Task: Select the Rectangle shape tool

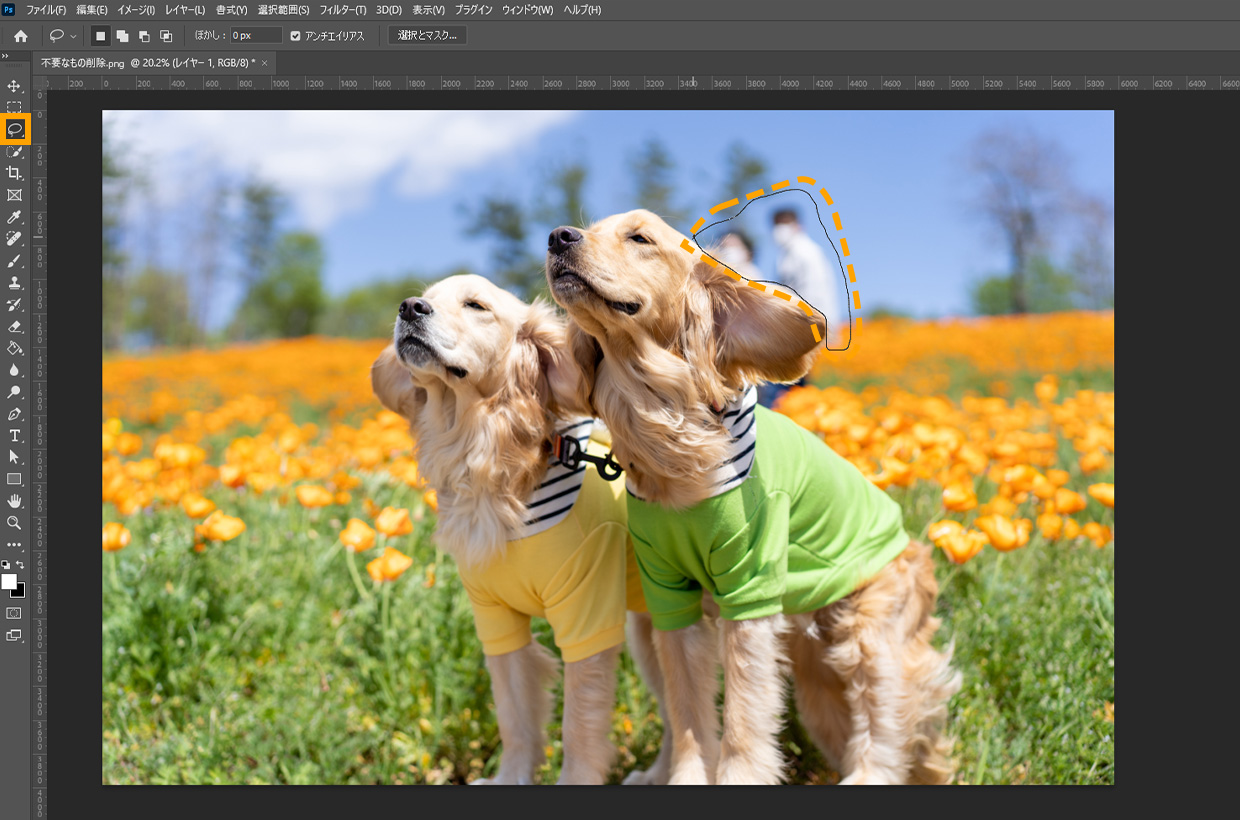Action: tap(14, 479)
